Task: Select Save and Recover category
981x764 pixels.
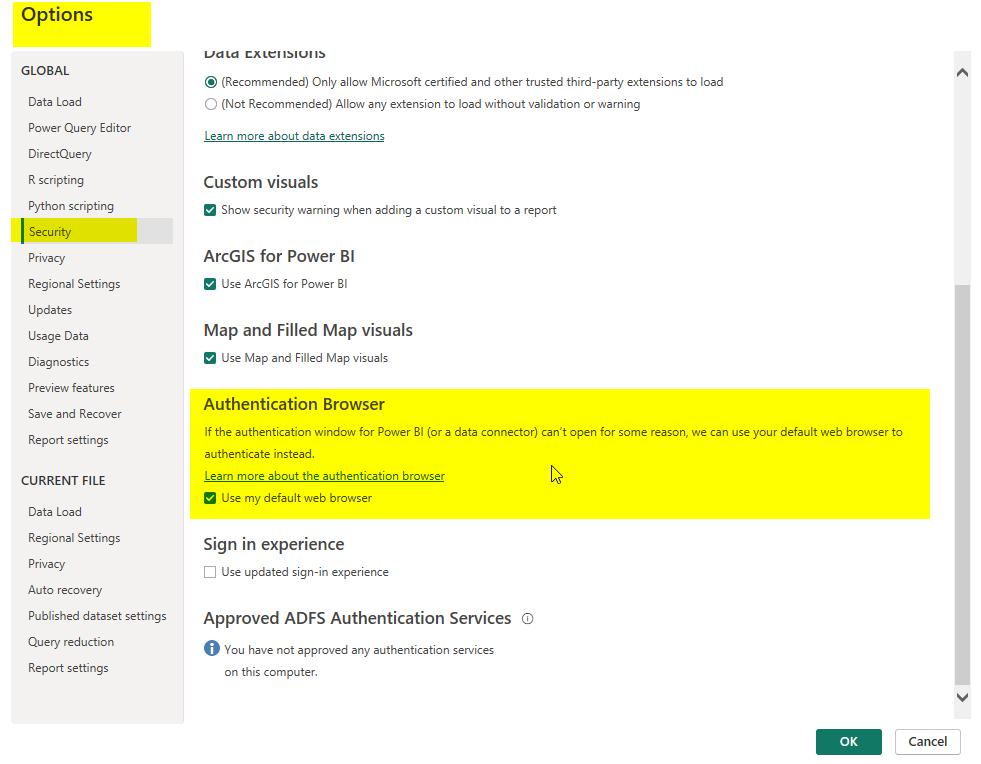Action: 74,414
